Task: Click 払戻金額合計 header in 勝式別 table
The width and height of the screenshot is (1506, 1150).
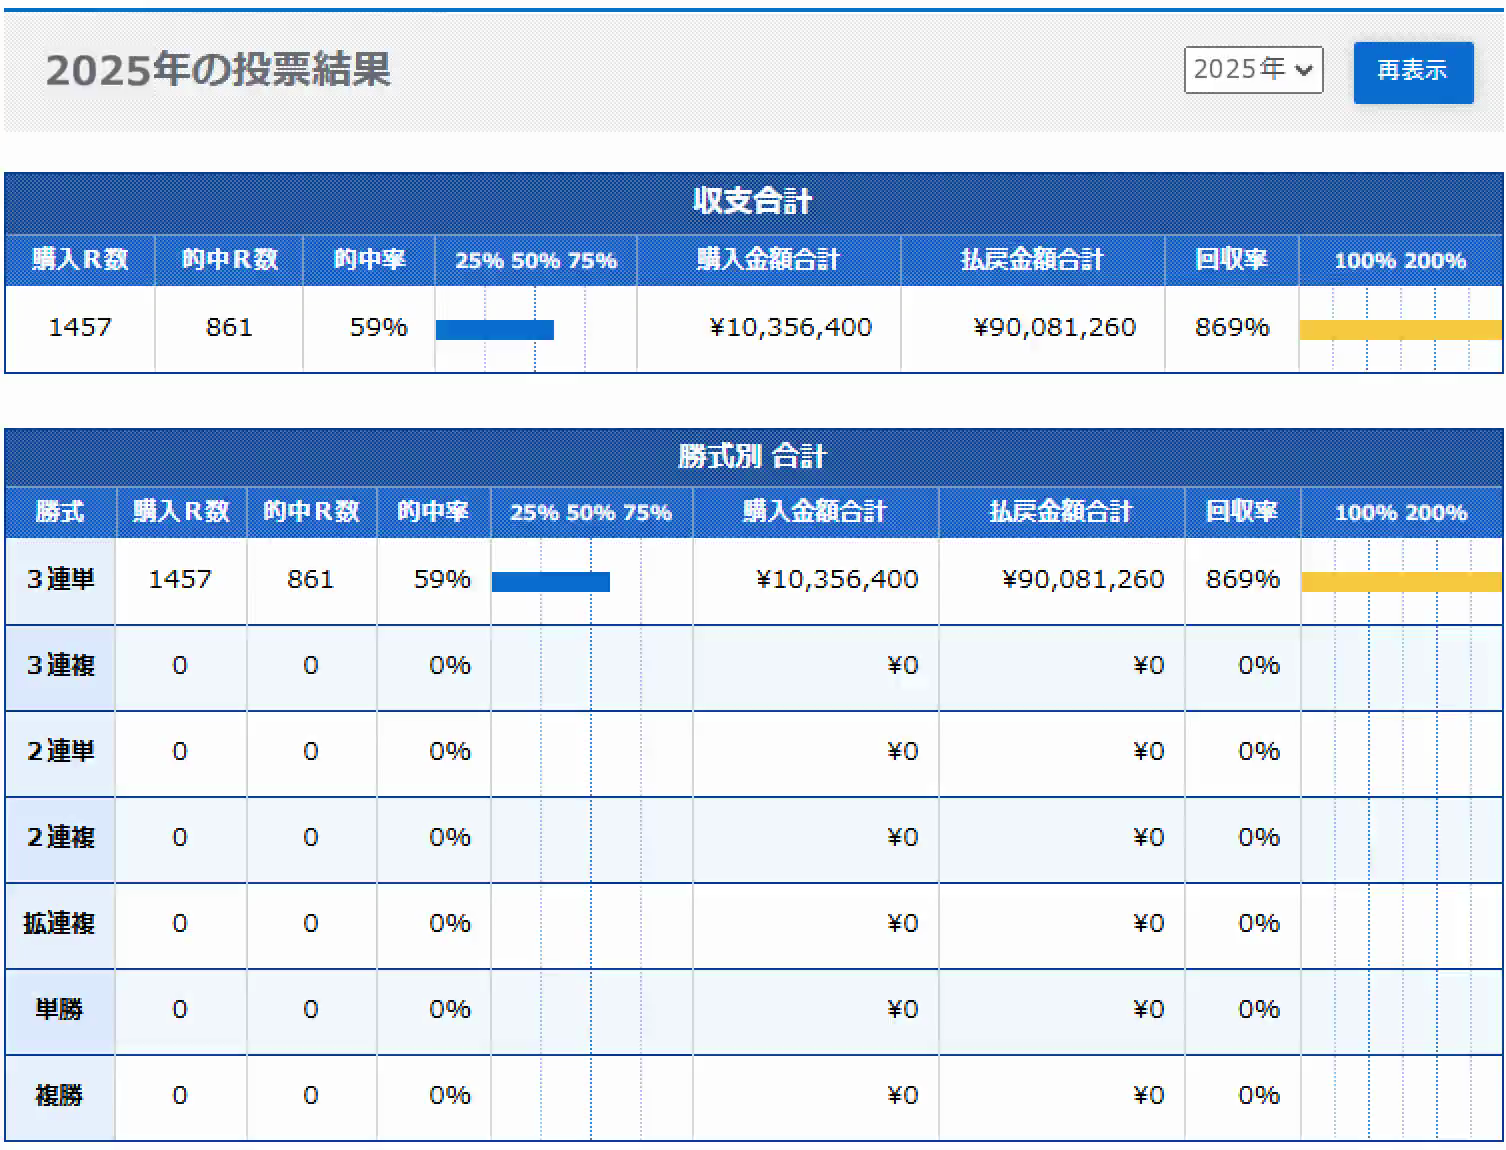Action: pos(1061,512)
